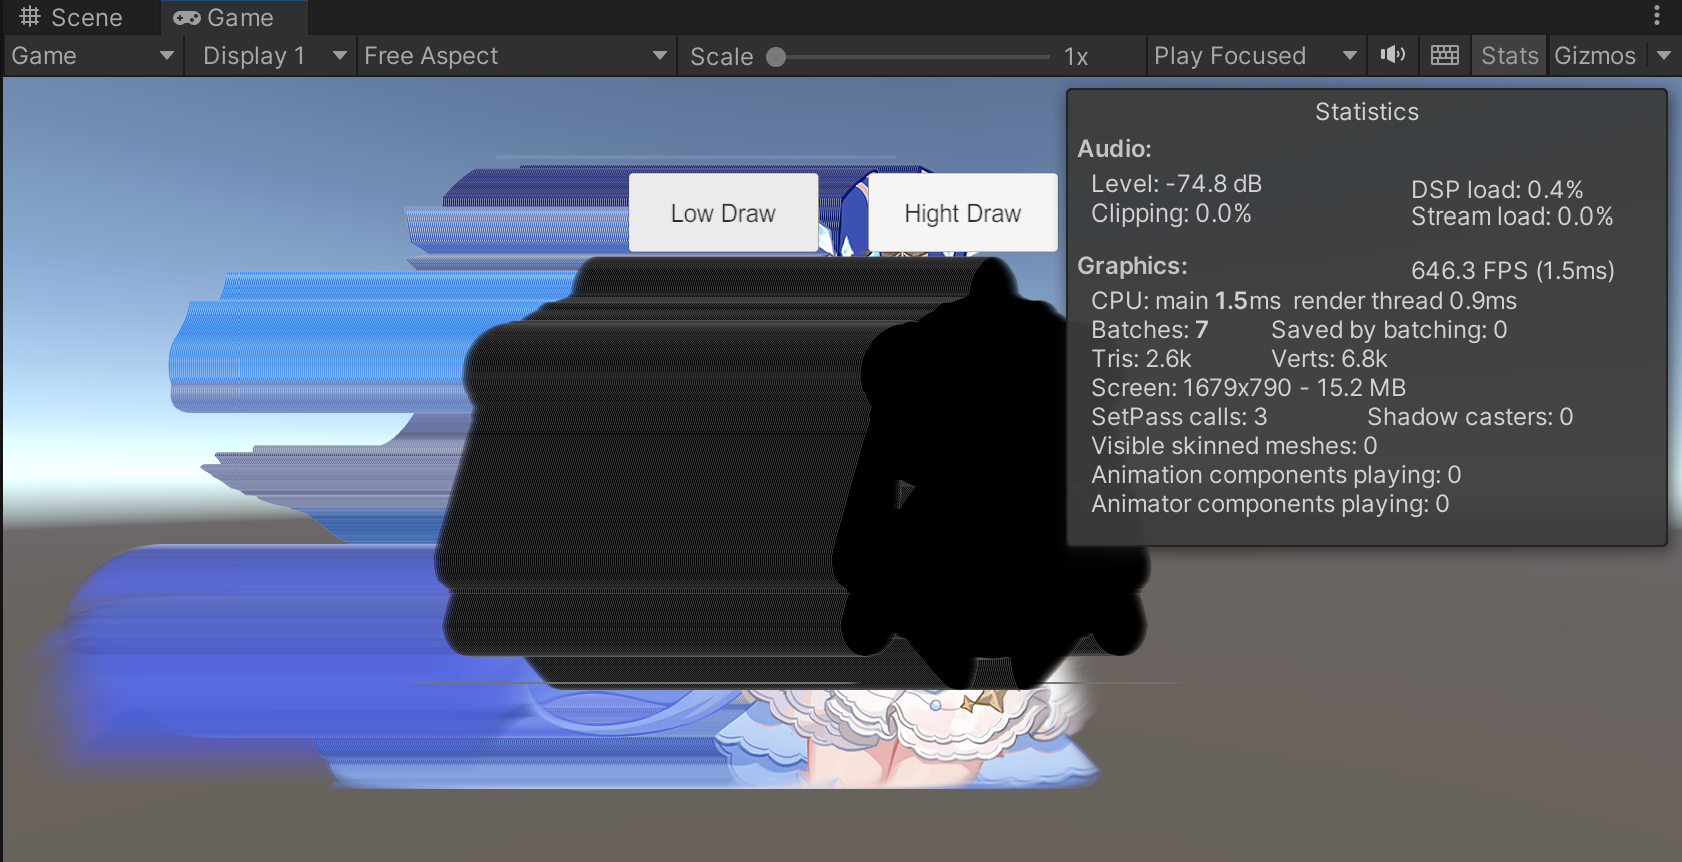Toggle the Stats overlay button
The height and width of the screenshot is (862, 1682).
coord(1509,56)
